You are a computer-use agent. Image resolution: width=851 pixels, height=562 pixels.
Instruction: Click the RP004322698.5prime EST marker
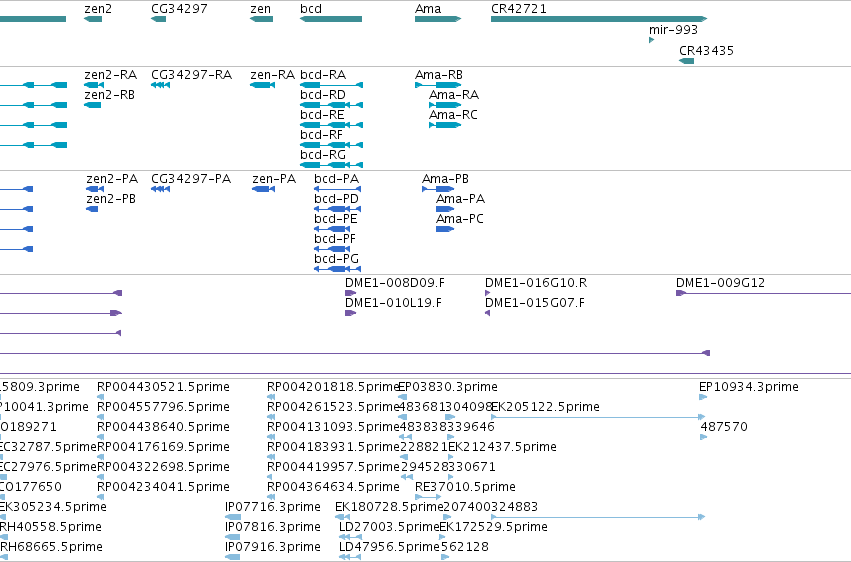100,477
